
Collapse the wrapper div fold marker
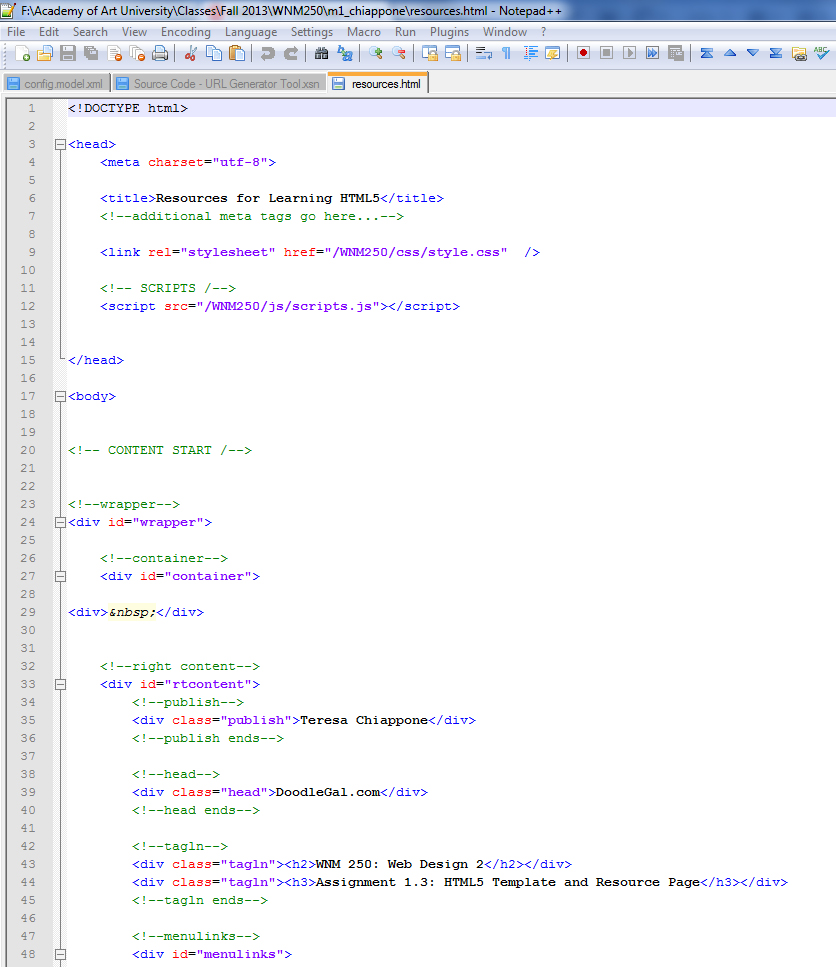click(60, 522)
